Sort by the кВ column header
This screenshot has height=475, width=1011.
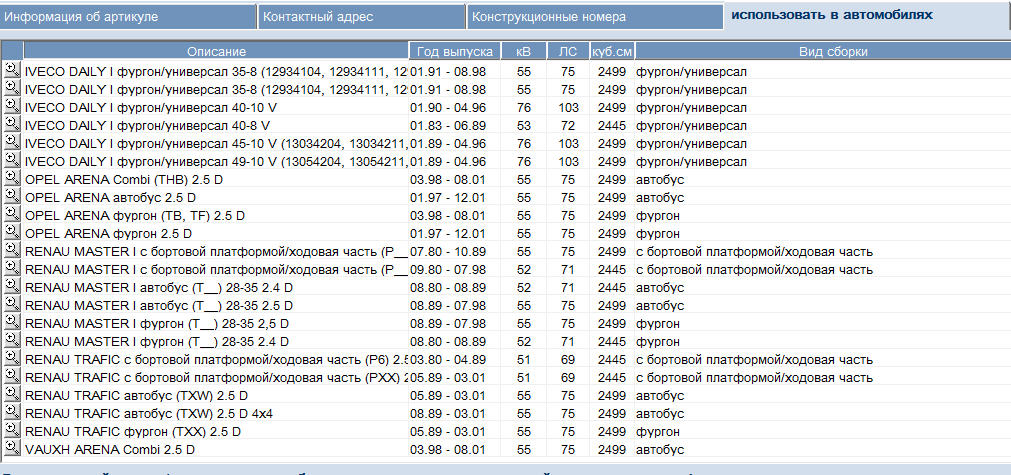pyautogui.click(x=523, y=51)
